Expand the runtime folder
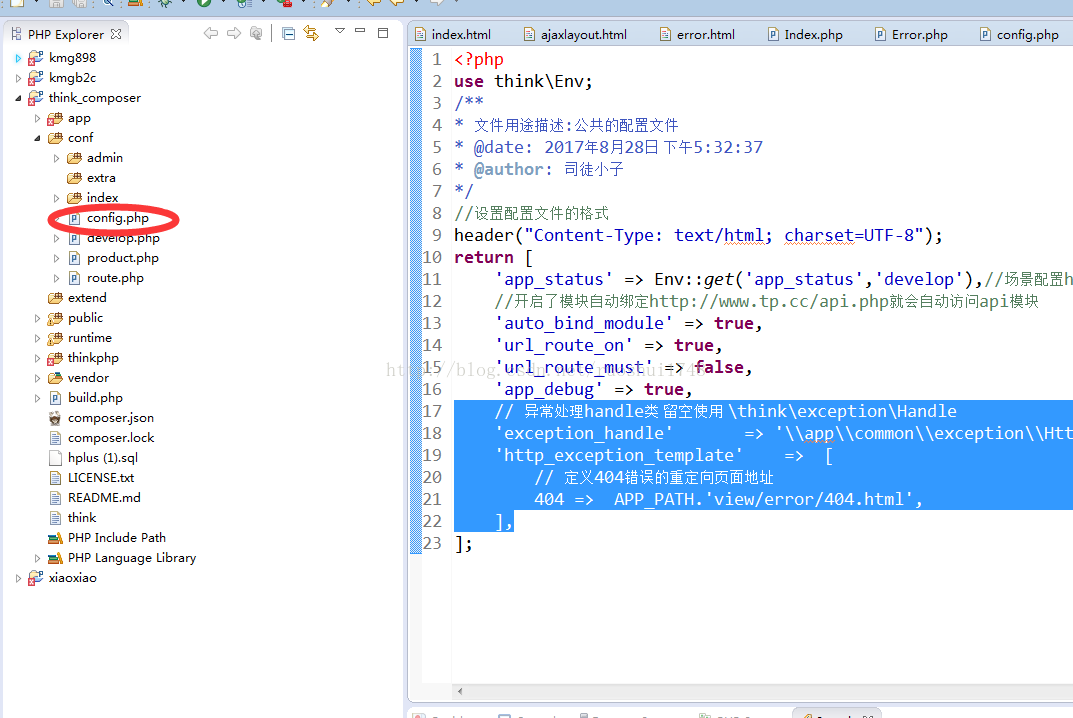 pyautogui.click(x=38, y=338)
